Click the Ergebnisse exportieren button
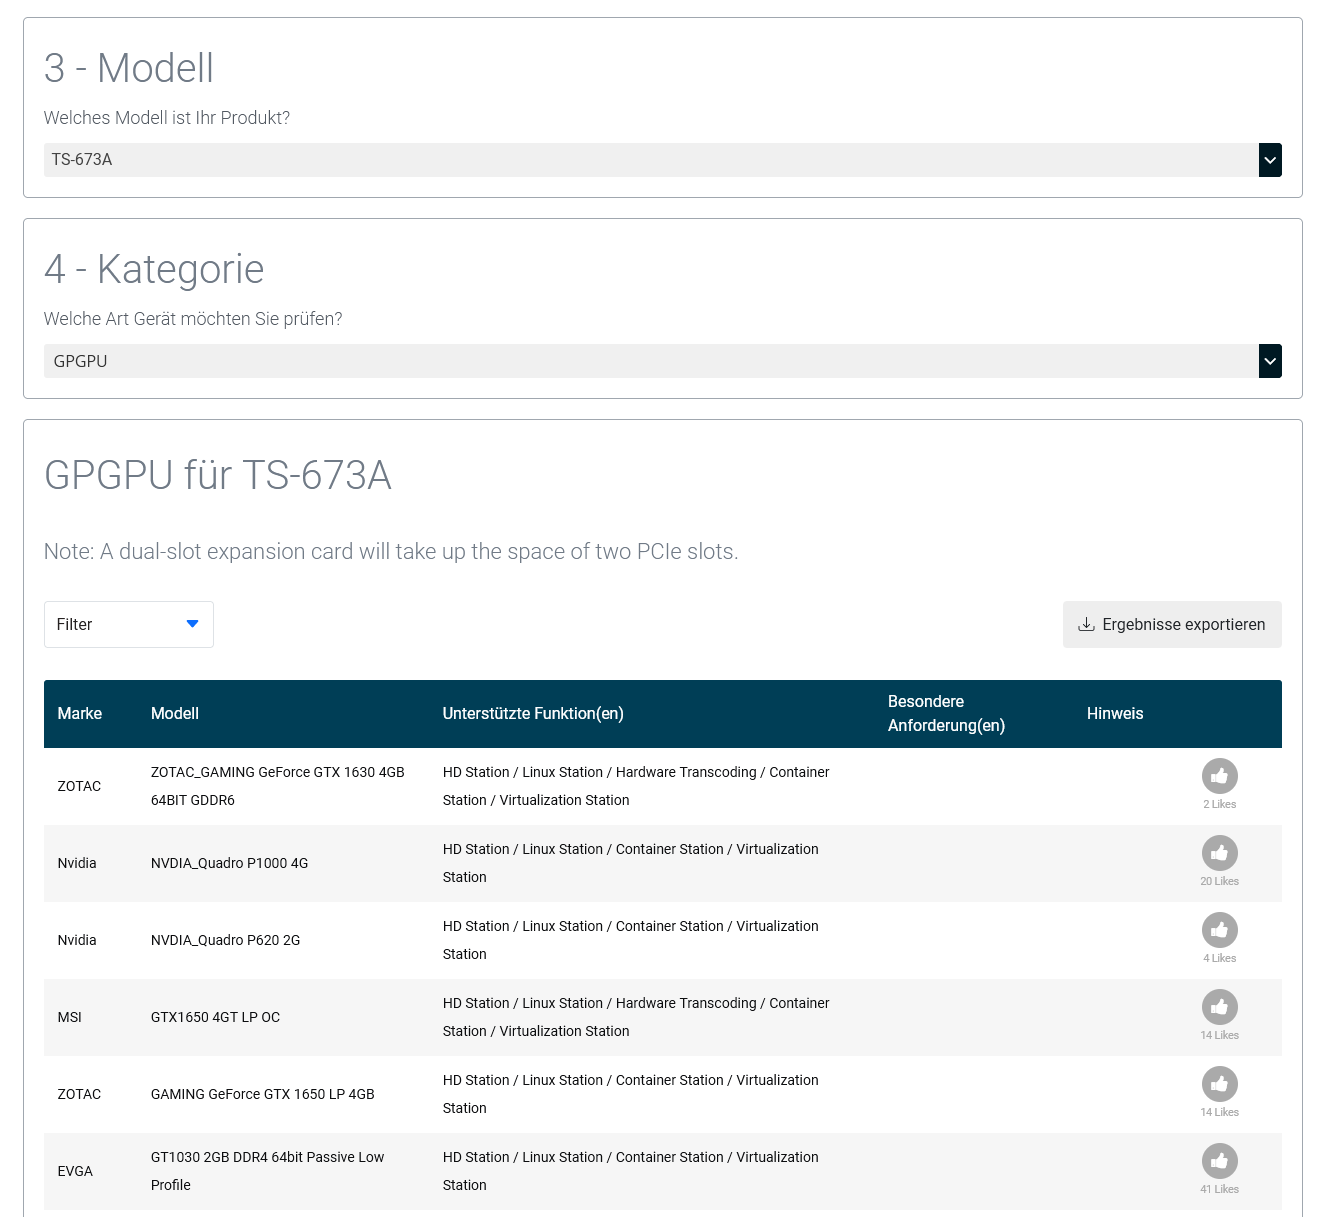Viewport: 1325px width, 1217px height. click(x=1172, y=624)
